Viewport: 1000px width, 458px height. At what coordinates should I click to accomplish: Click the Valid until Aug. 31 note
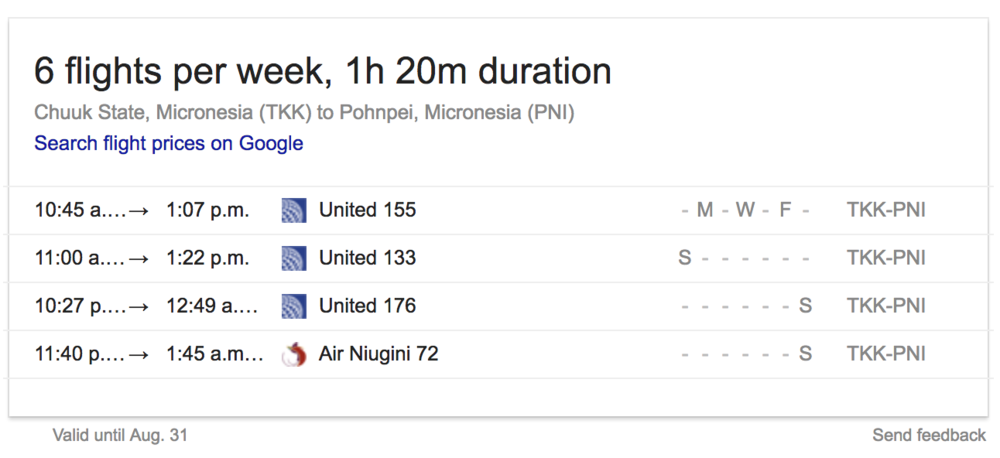(120, 435)
